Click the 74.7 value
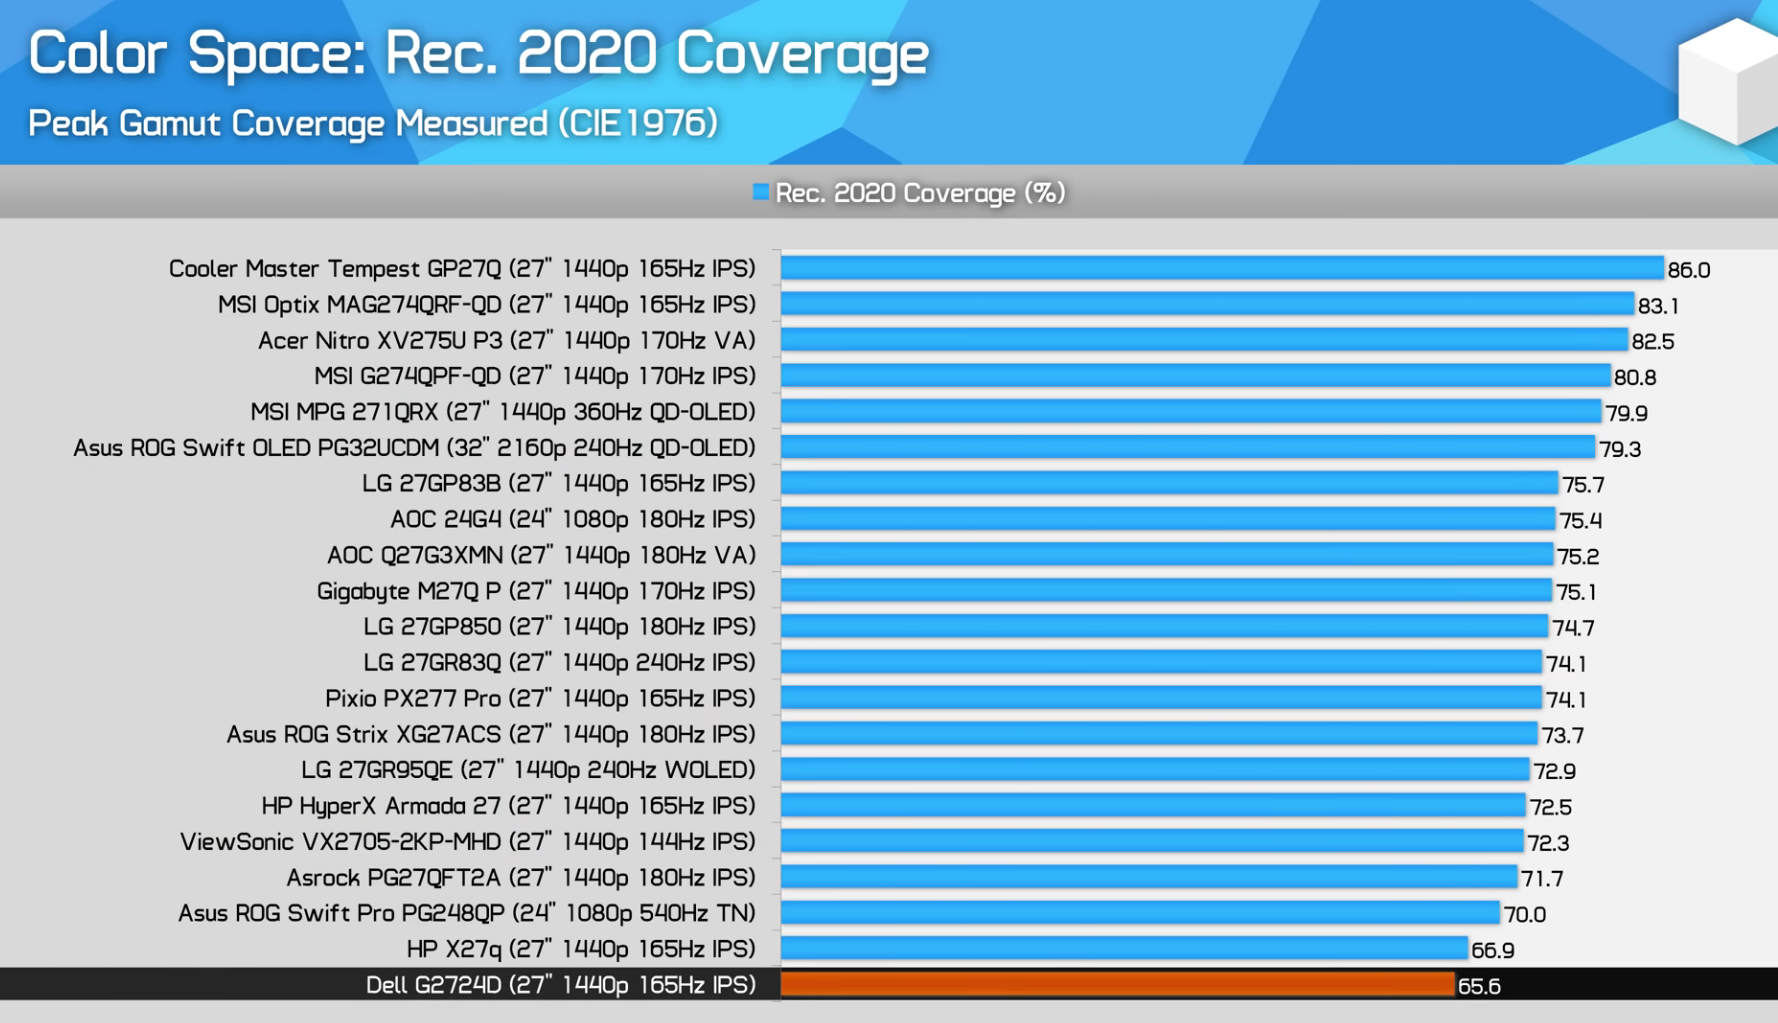1778x1023 pixels. pyautogui.click(x=1573, y=628)
